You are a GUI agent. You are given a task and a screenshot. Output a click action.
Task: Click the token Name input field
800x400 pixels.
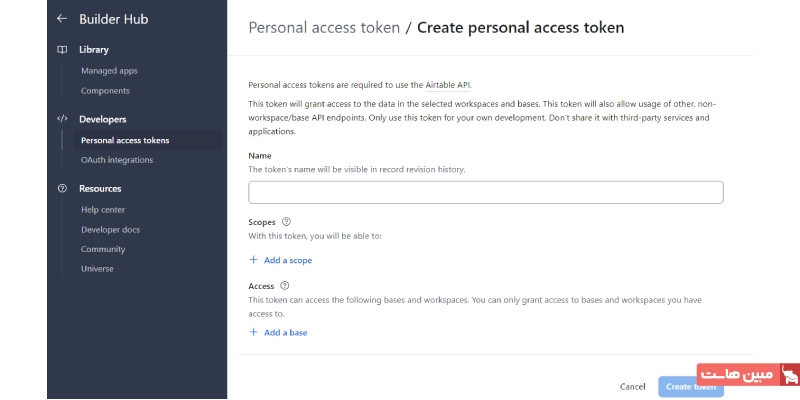[x=485, y=193]
